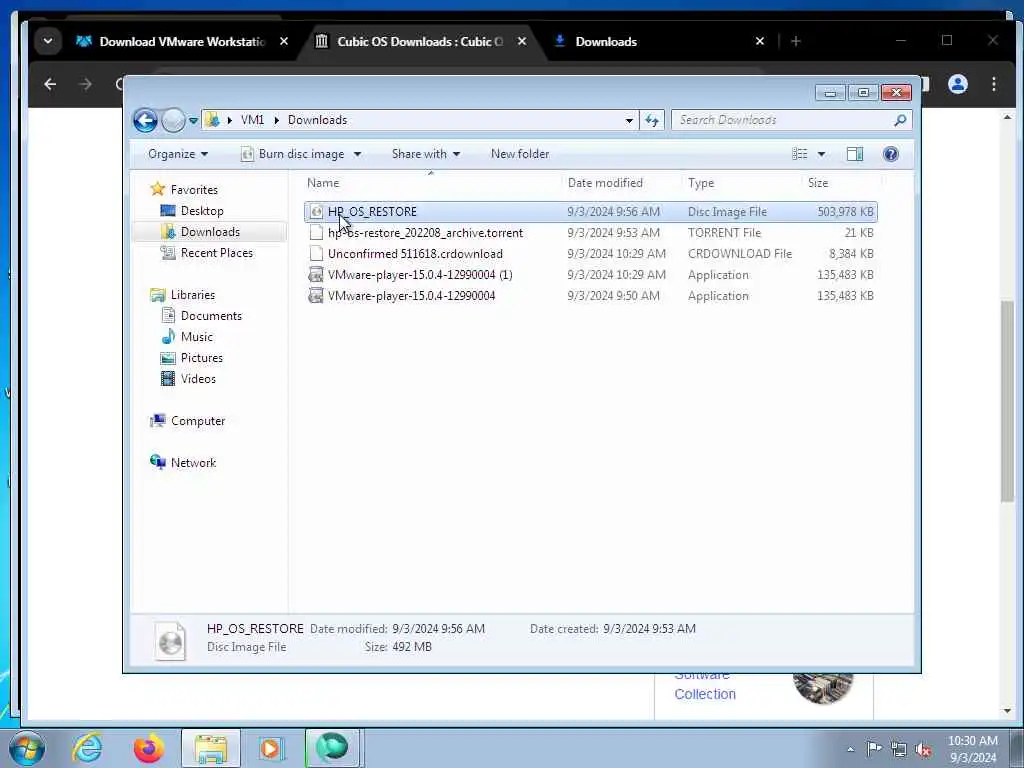Select the HP_OS_RESTORE disc image file
Screen dimensions: 1024x768
click(590, 212)
